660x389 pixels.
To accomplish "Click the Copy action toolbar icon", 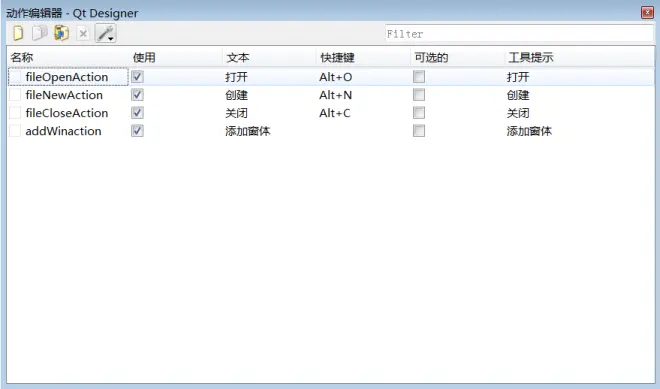I will 40,33.
